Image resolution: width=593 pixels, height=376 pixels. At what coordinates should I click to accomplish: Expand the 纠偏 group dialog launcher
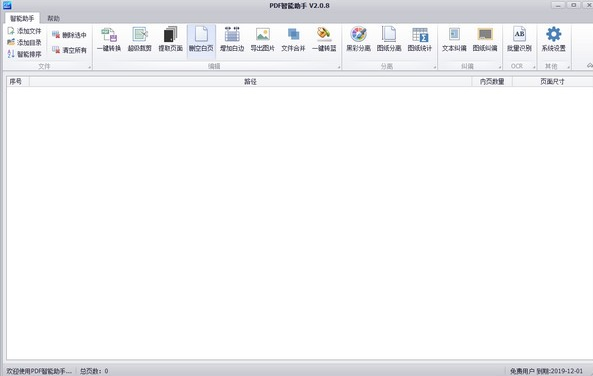pos(500,67)
